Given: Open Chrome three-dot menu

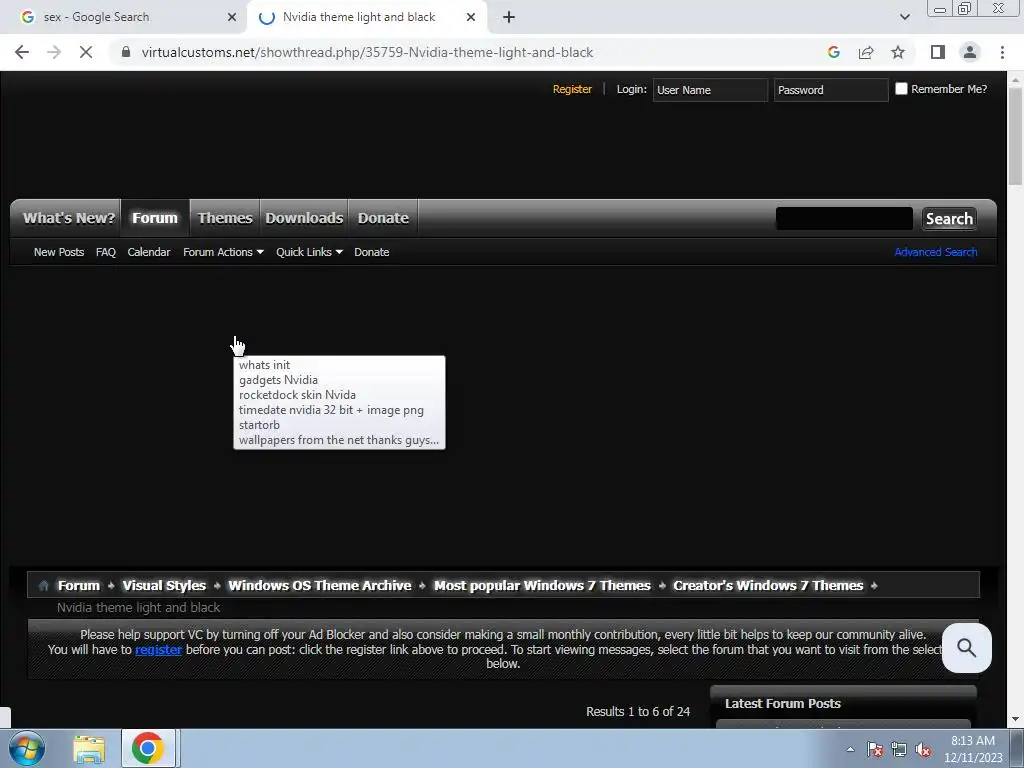Looking at the screenshot, I should tap(1002, 52).
